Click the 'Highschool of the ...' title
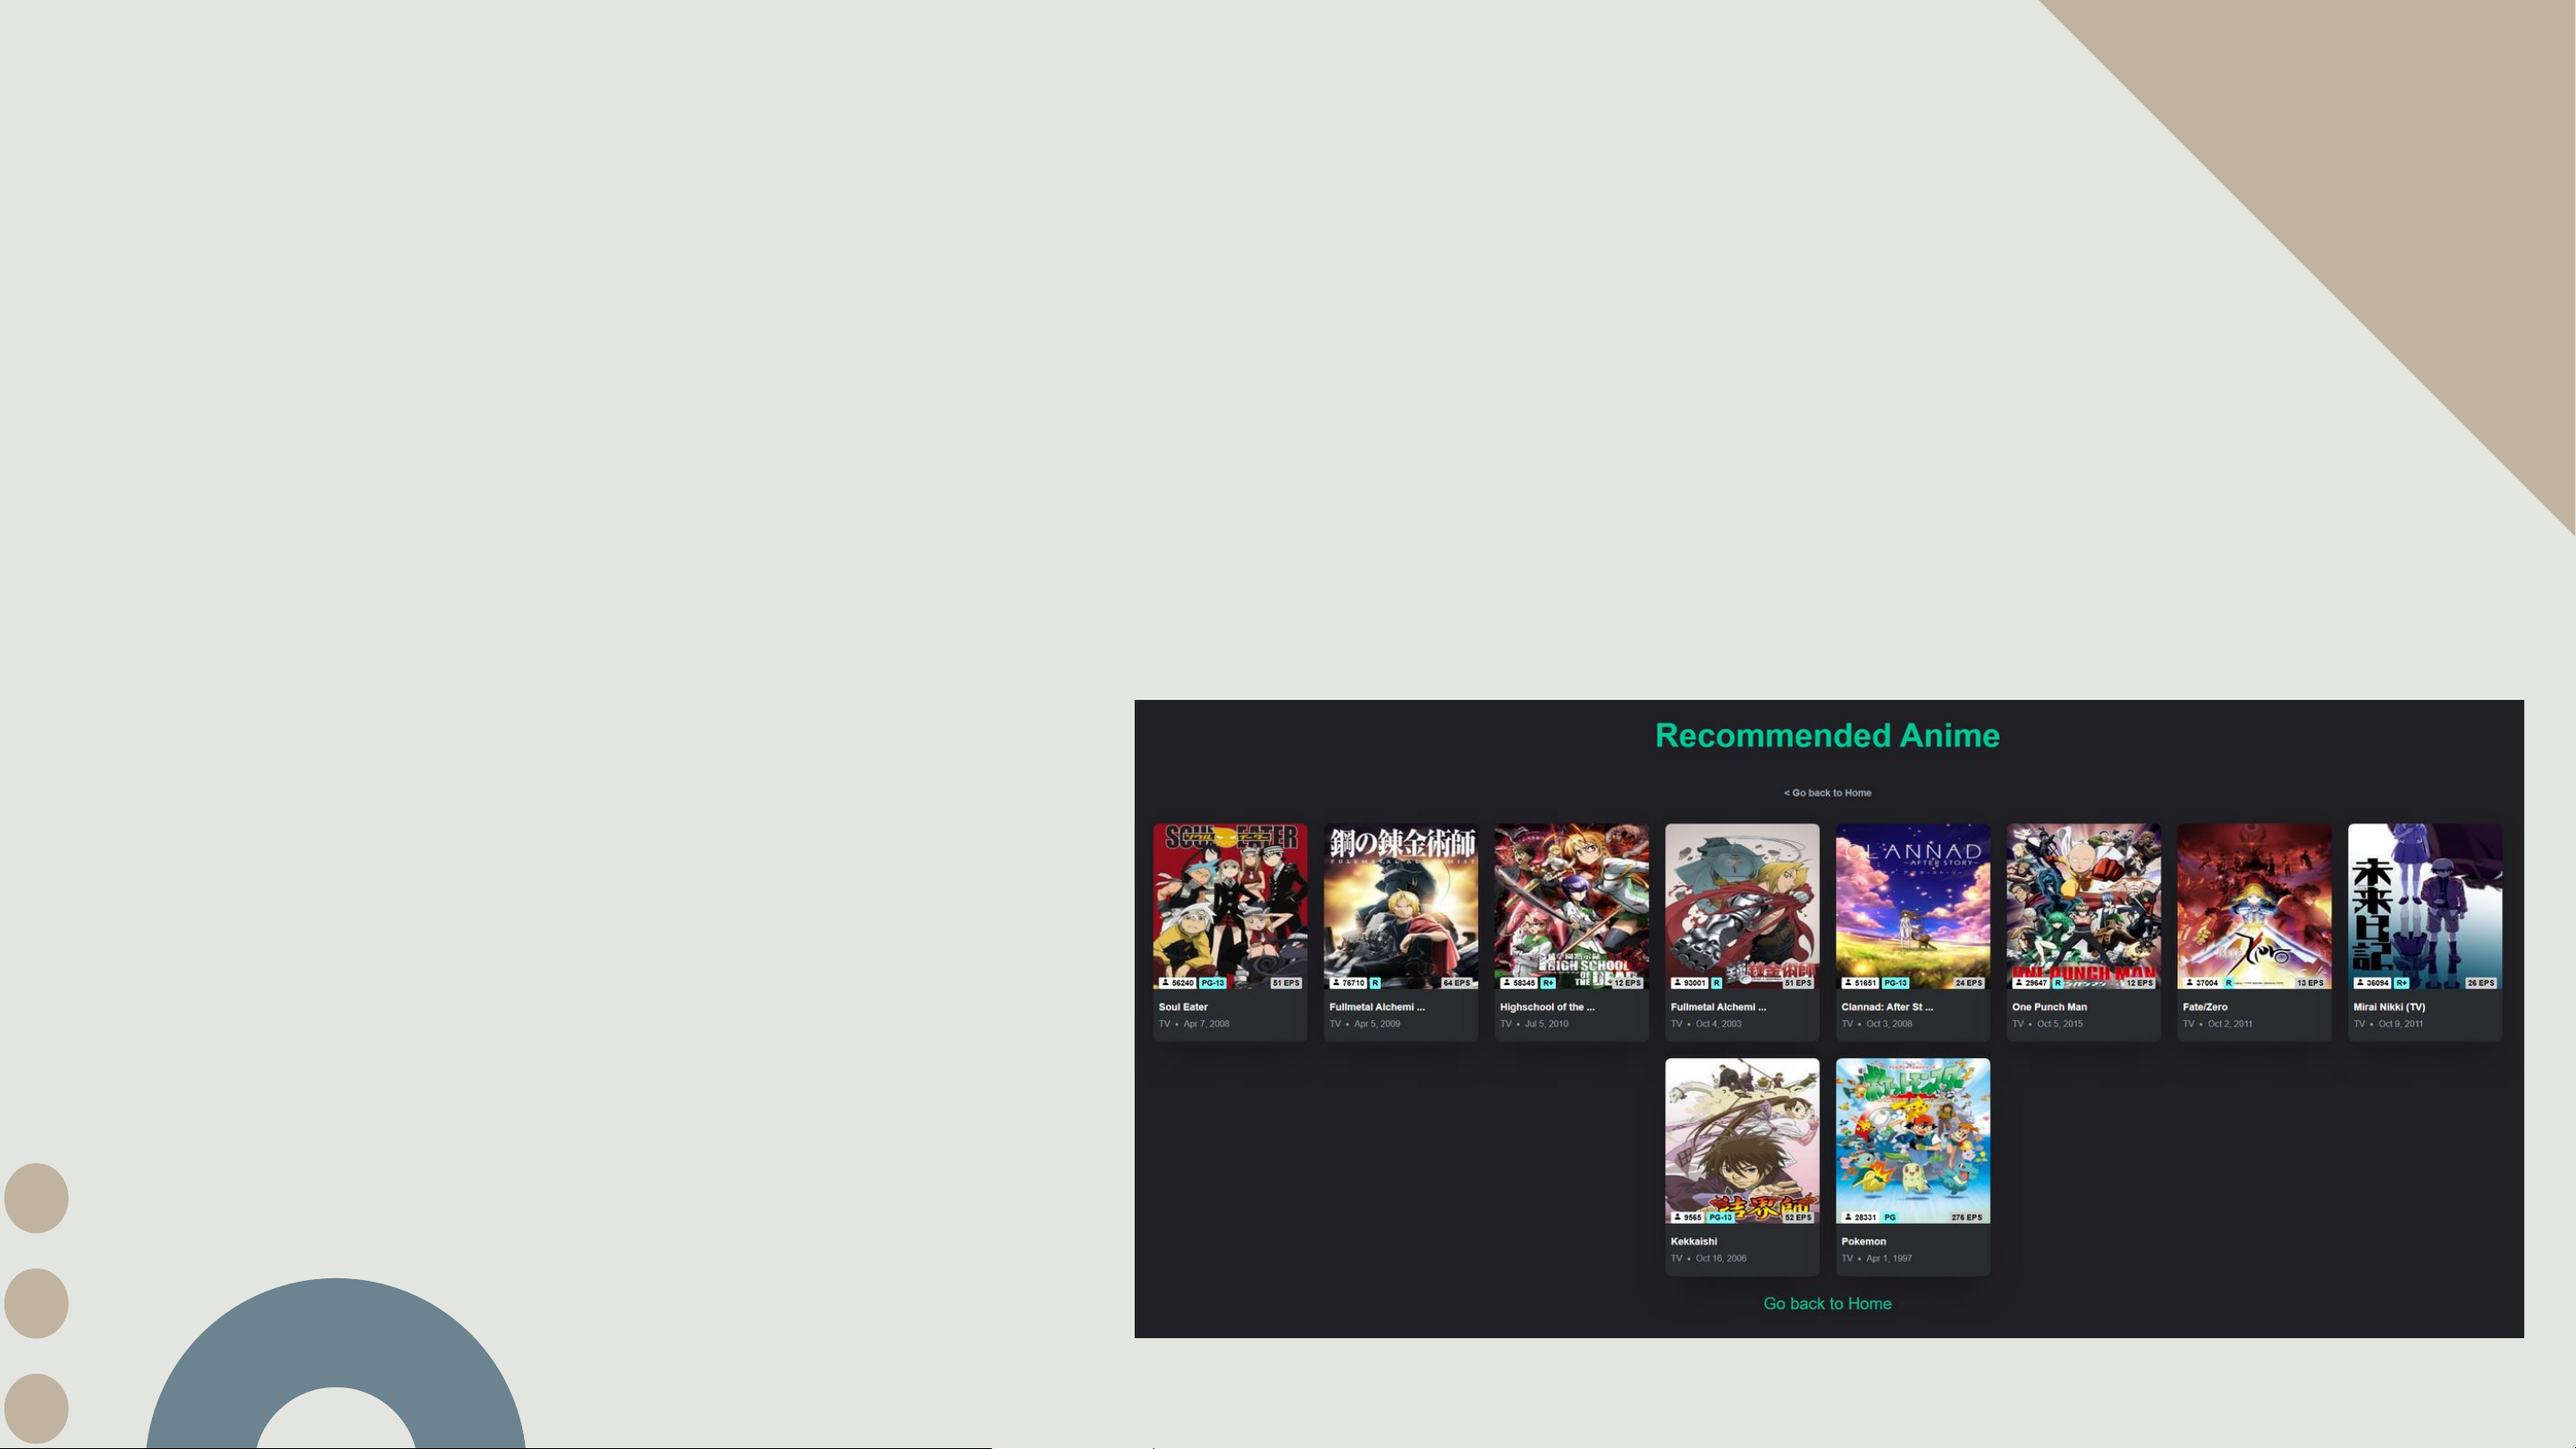Screen dimensions: 2576x1449 [1547, 1007]
